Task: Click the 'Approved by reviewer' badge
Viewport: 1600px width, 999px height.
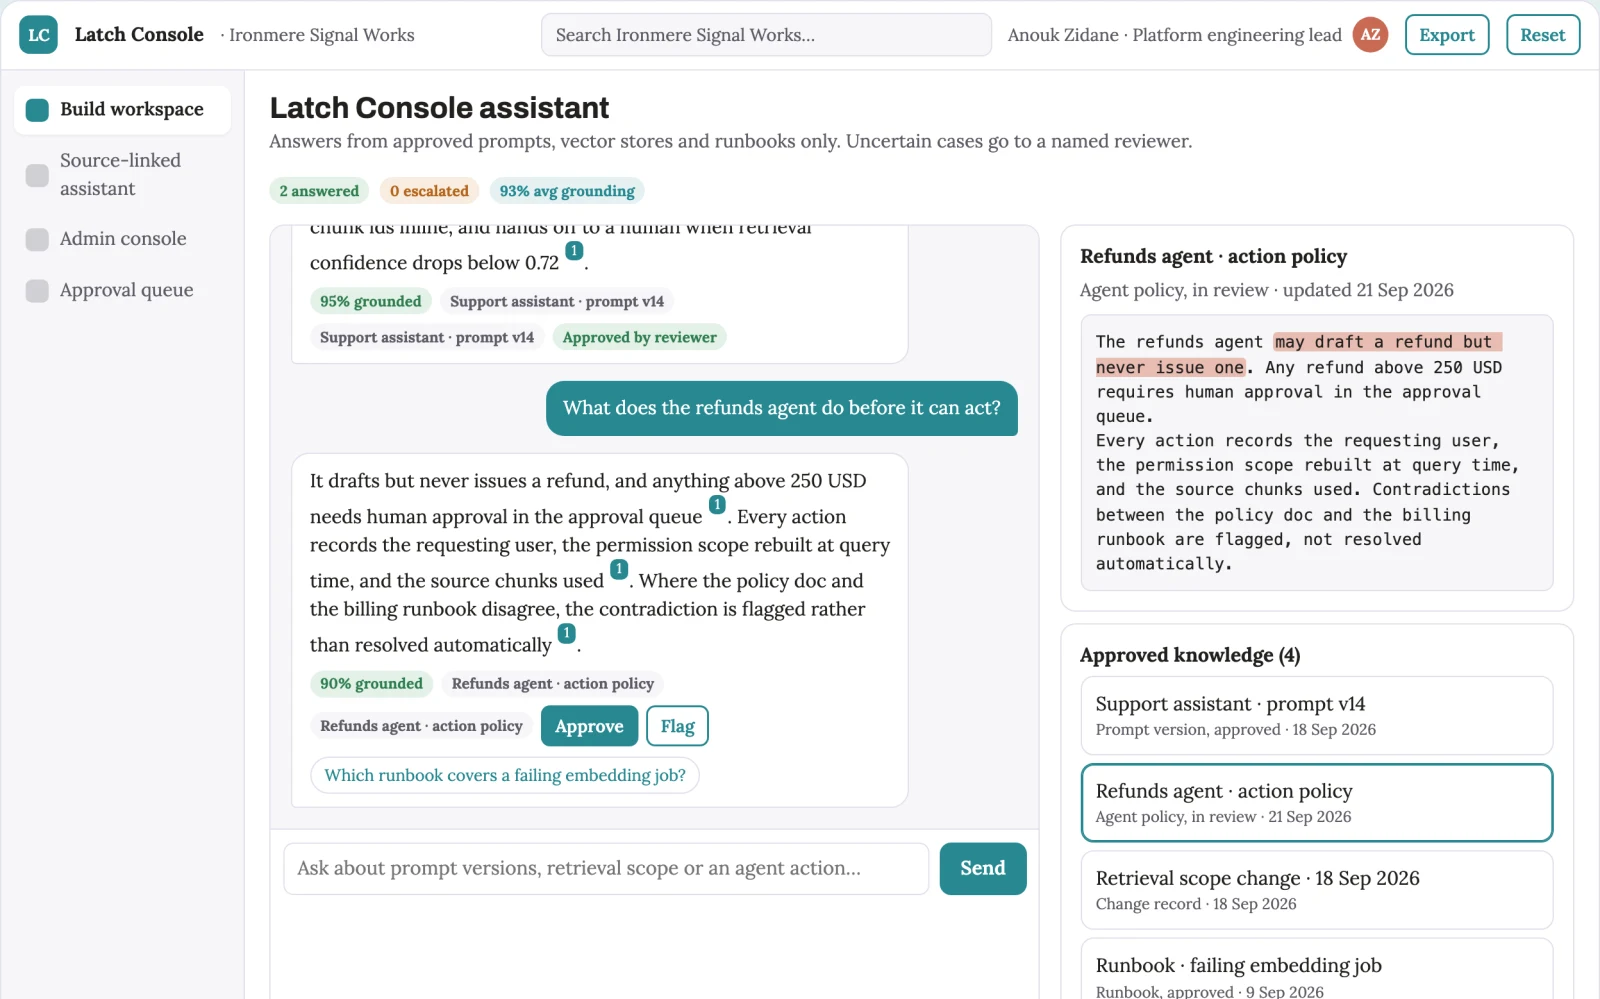Action: (639, 337)
